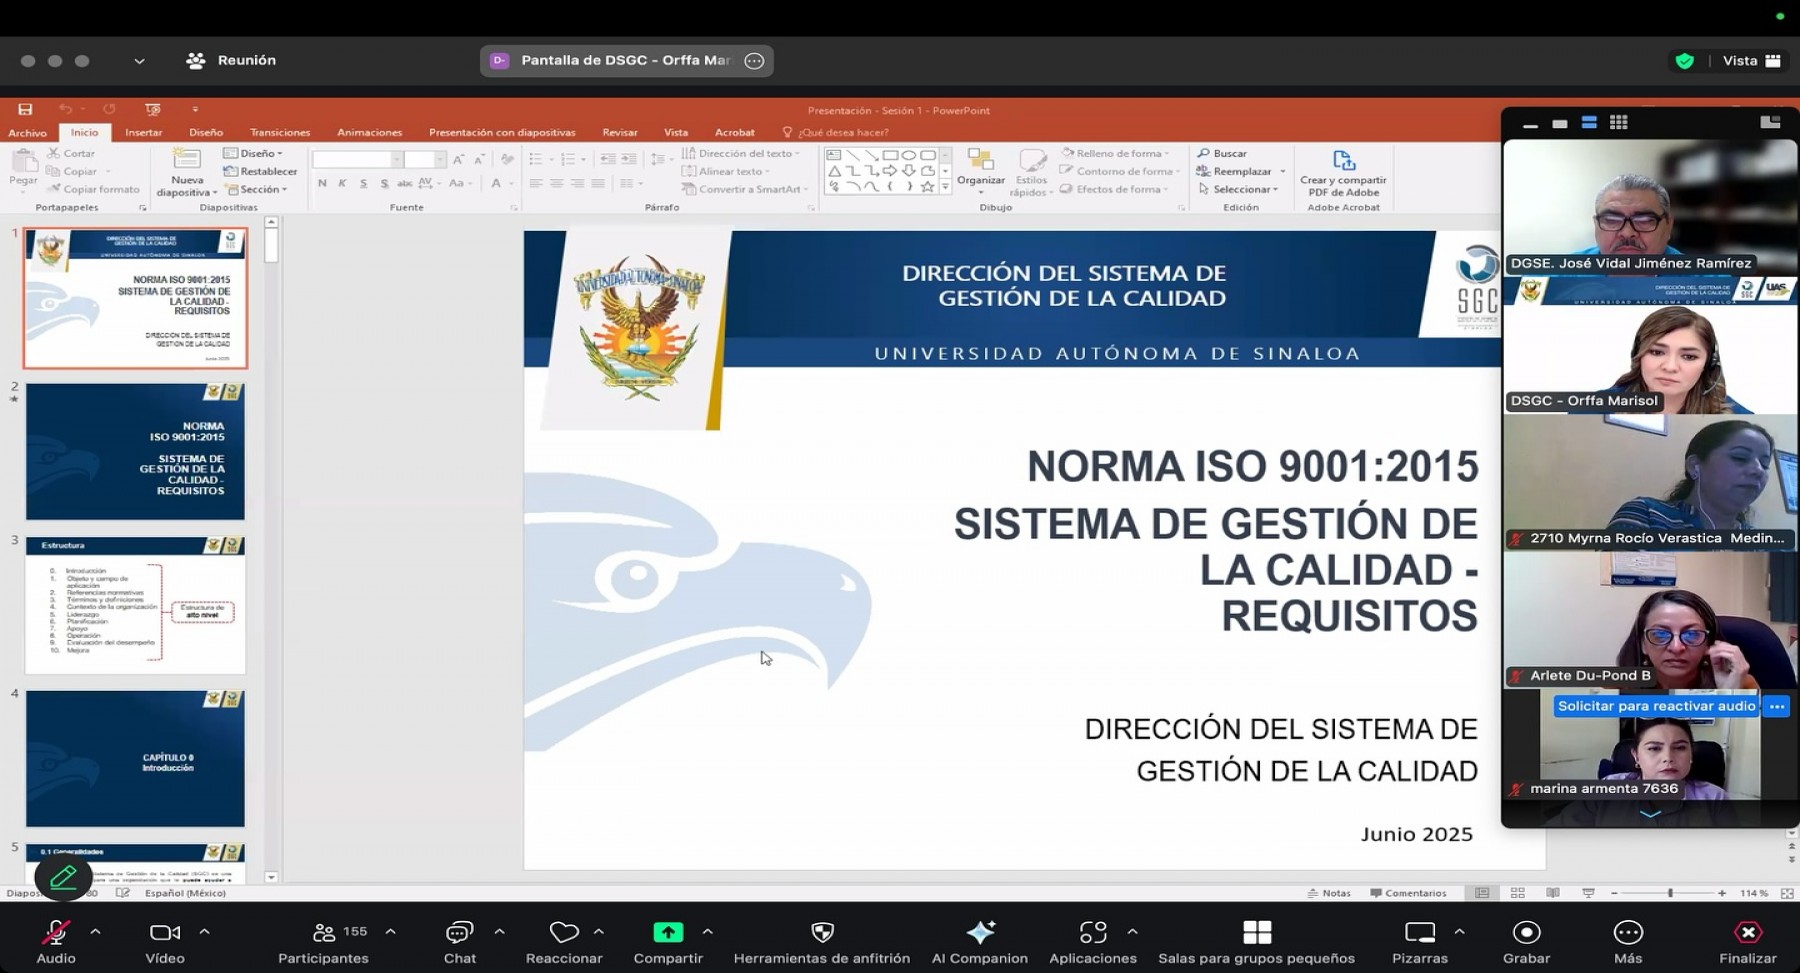Open the Animaciones ribbon tab
The height and width of the screenshot is (973, 1800).
(368, 131)
